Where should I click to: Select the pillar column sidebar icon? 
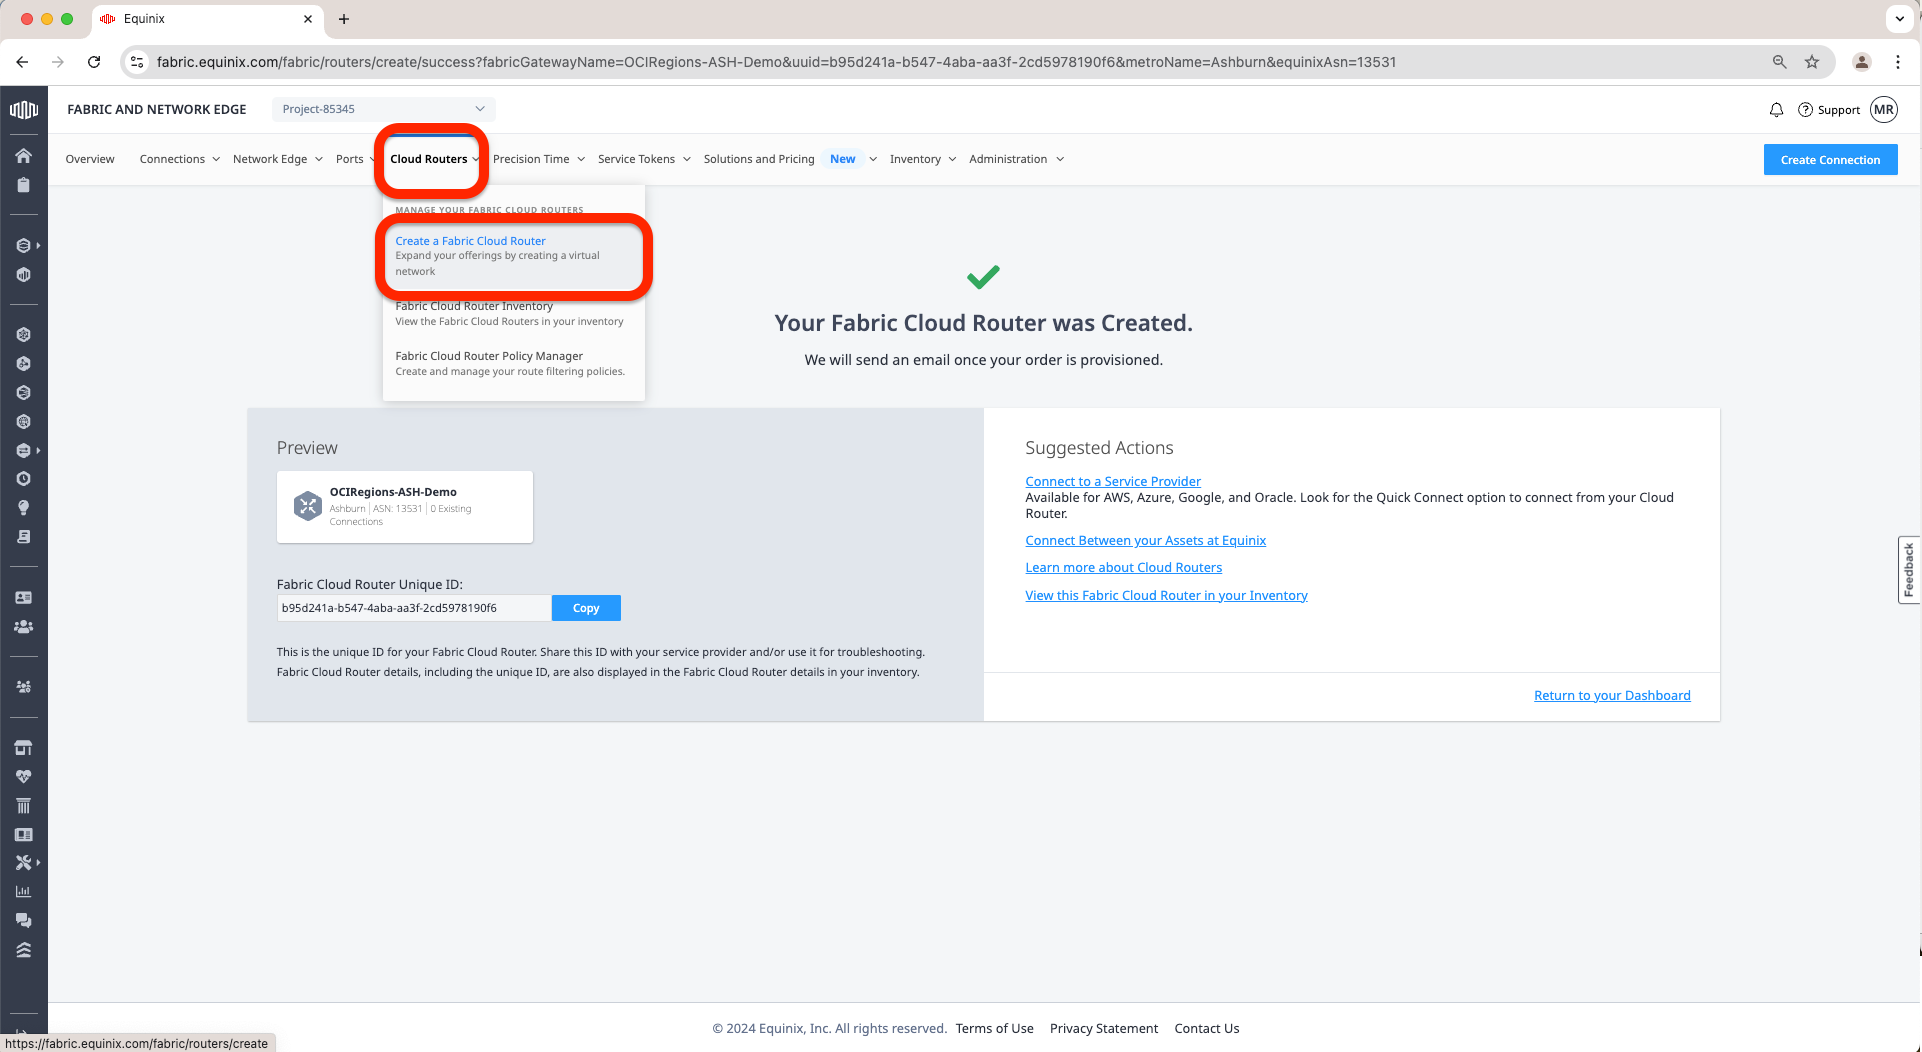(24, 805)
